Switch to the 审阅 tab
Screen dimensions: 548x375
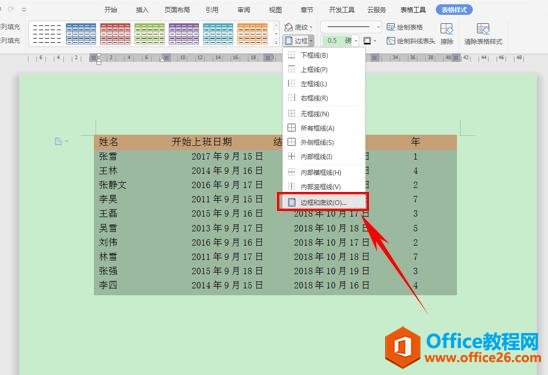pos(244,10)
